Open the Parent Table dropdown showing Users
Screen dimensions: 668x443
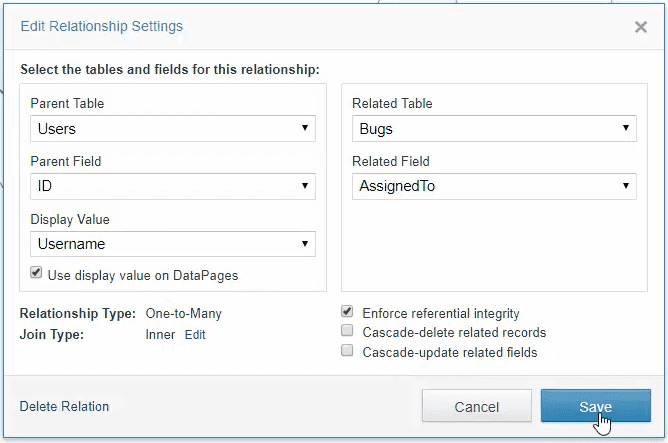pos(173,129)
